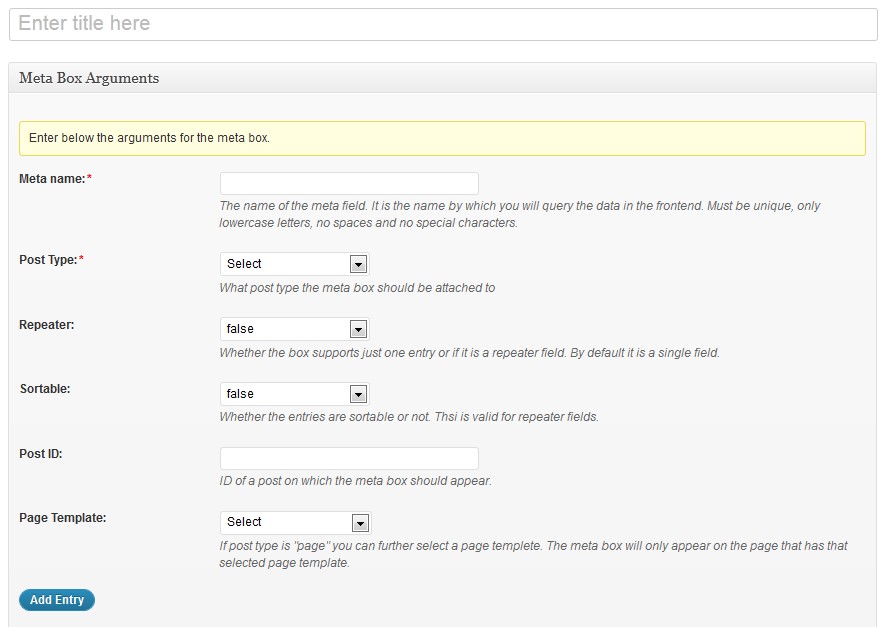
Task: Collapse the Meta Box Arguments panel header
Action: click(443, 78)
